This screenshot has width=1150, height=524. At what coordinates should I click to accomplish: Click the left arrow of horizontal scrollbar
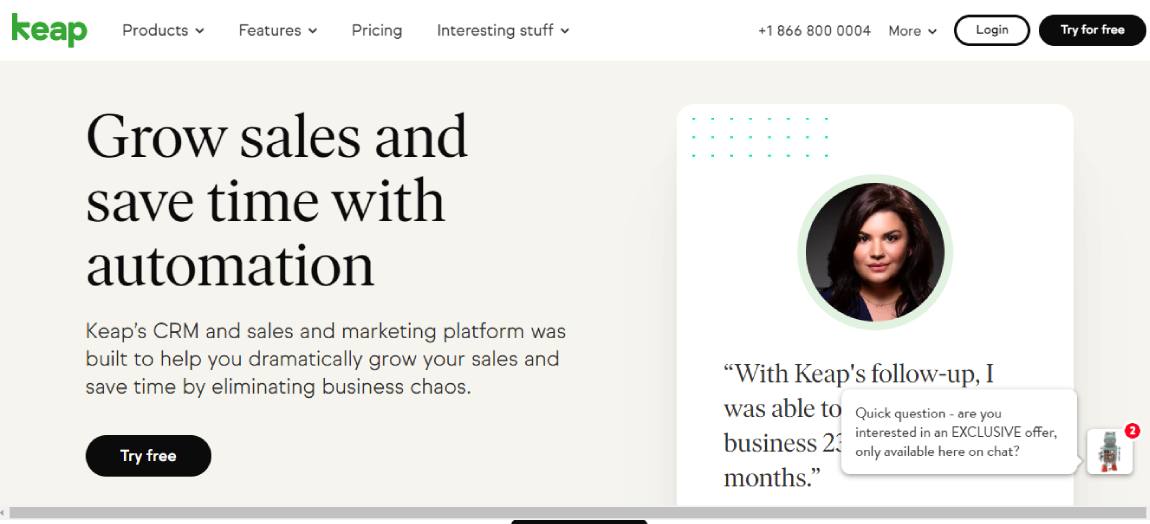[x=4, y=513]
